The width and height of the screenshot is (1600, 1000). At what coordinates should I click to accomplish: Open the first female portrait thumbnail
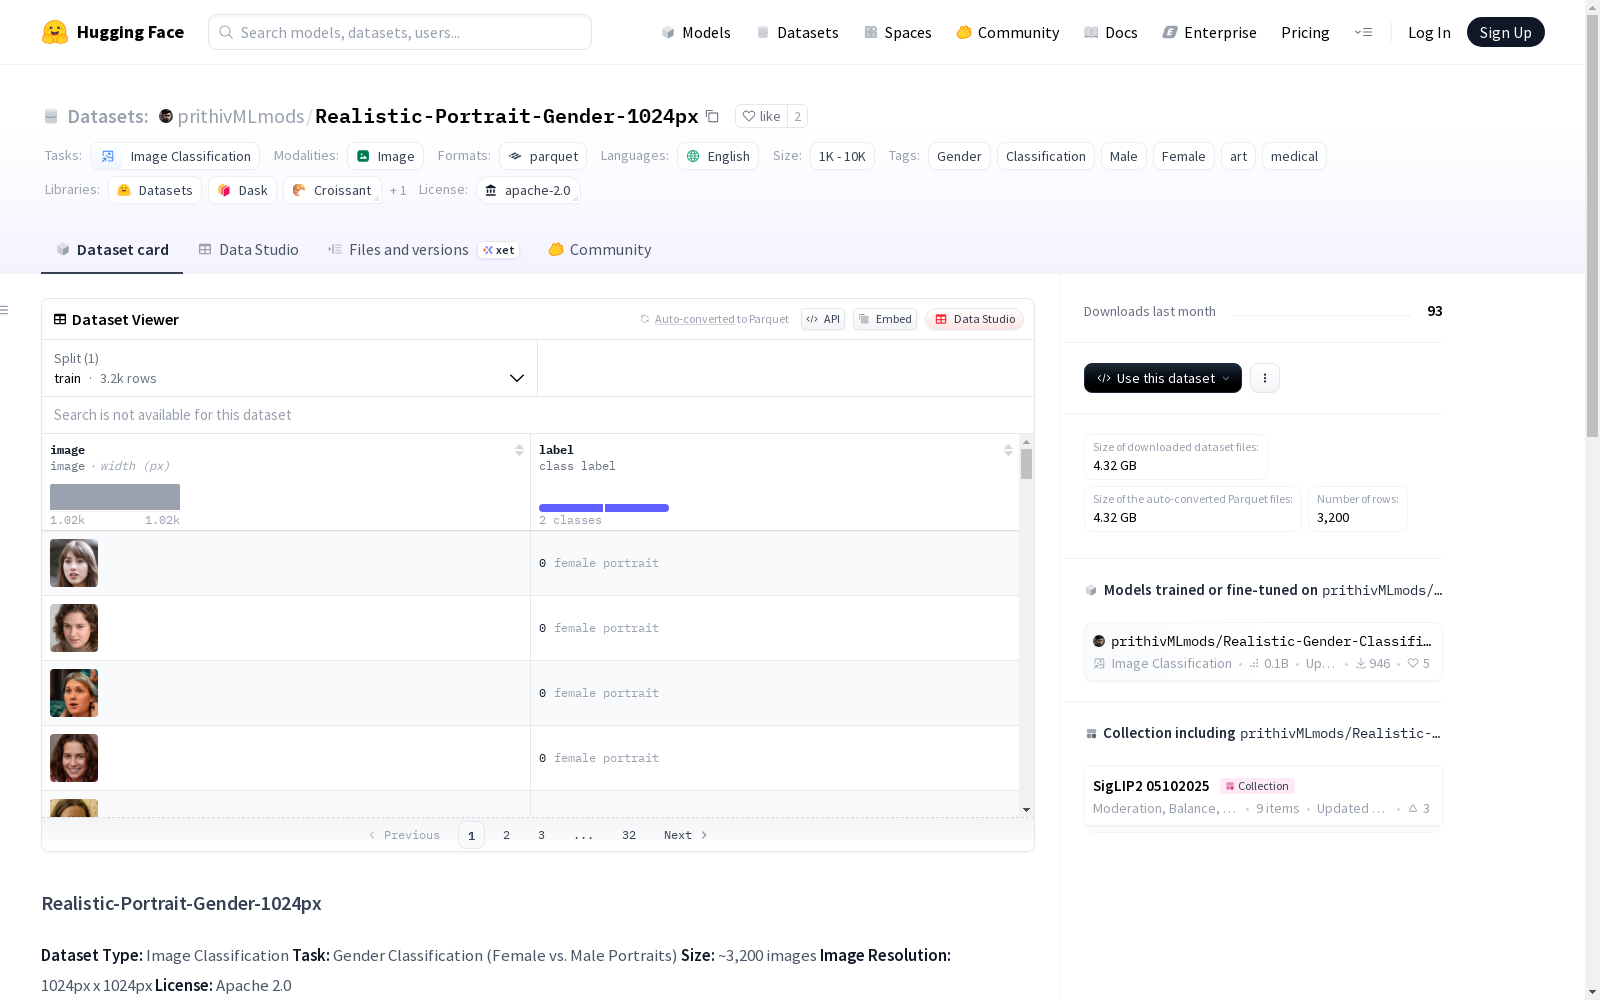point(74,563)
